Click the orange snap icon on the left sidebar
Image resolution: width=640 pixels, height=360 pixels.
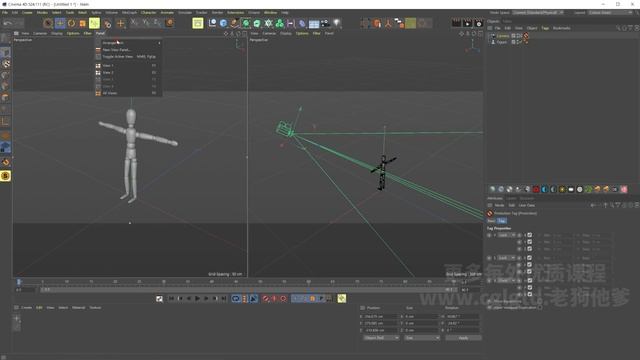tap(6, 162)
